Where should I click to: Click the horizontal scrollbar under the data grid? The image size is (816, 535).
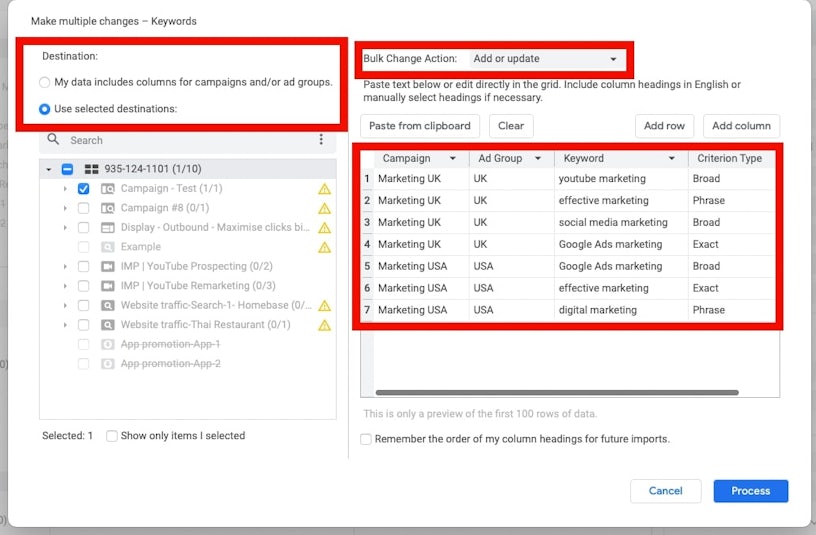click(x=555, y=393)
